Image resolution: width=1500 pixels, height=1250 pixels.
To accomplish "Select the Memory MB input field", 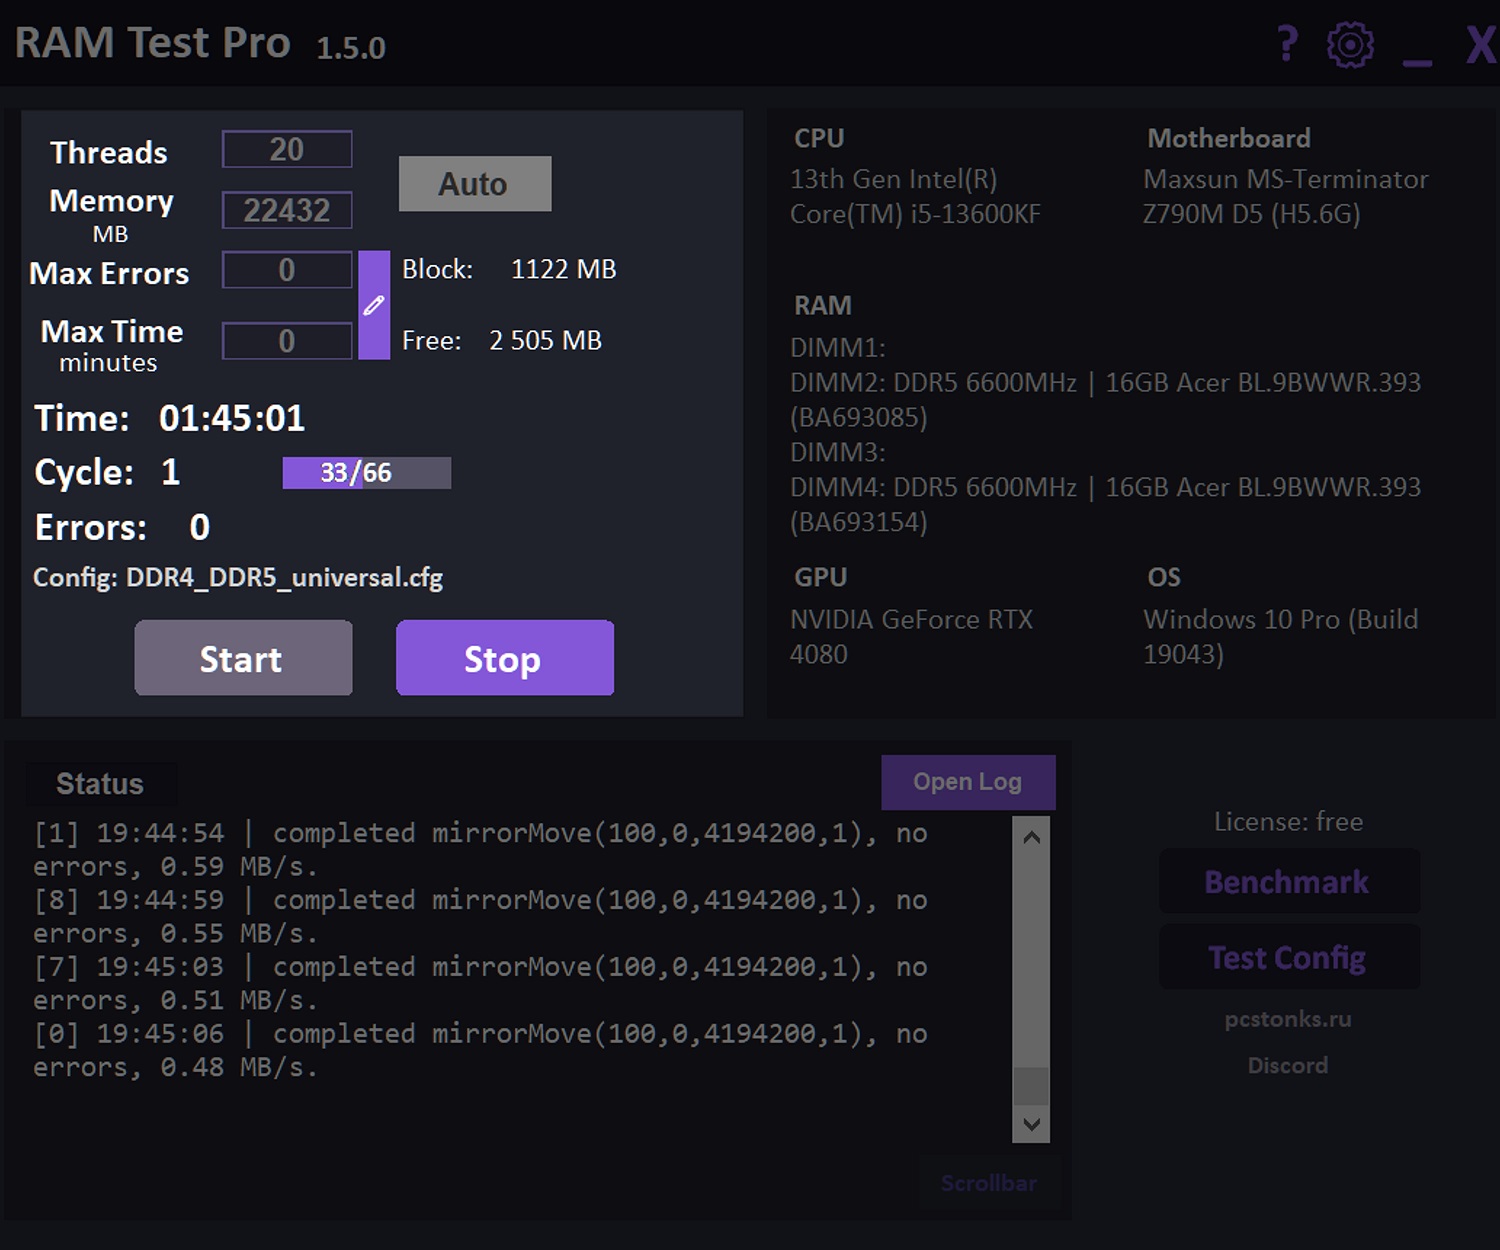I will 287,210.
